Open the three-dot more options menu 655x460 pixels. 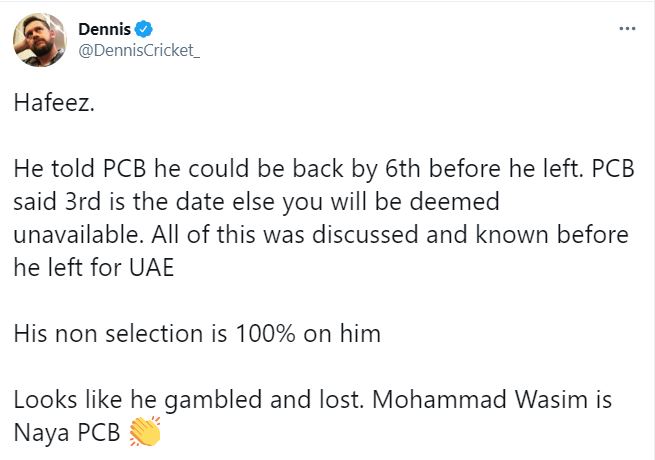pyautogui.click(x=627, y=28)
